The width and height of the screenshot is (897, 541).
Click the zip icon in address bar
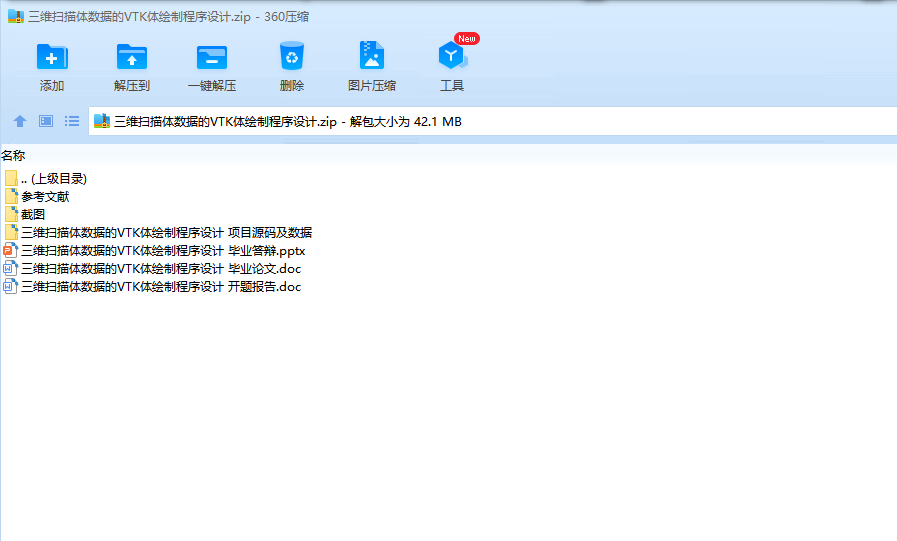(102, 121)
